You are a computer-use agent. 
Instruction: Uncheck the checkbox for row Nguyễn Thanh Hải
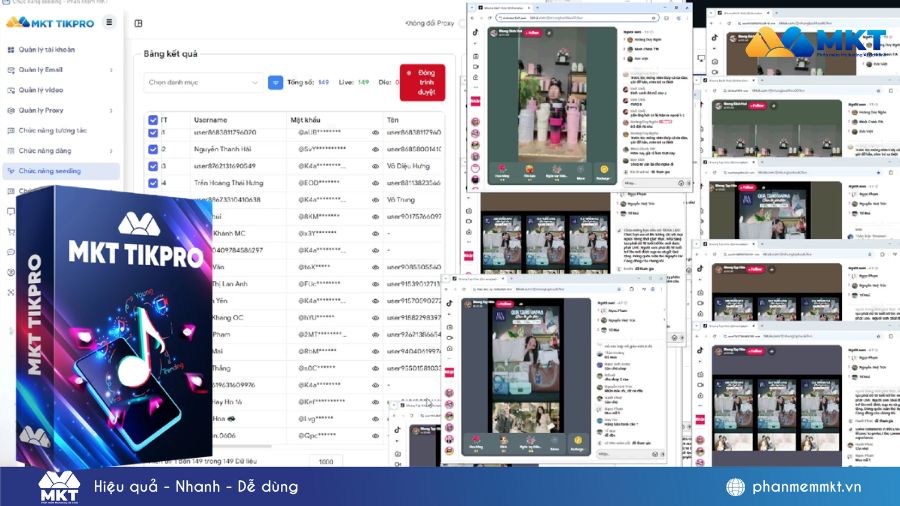153,149
